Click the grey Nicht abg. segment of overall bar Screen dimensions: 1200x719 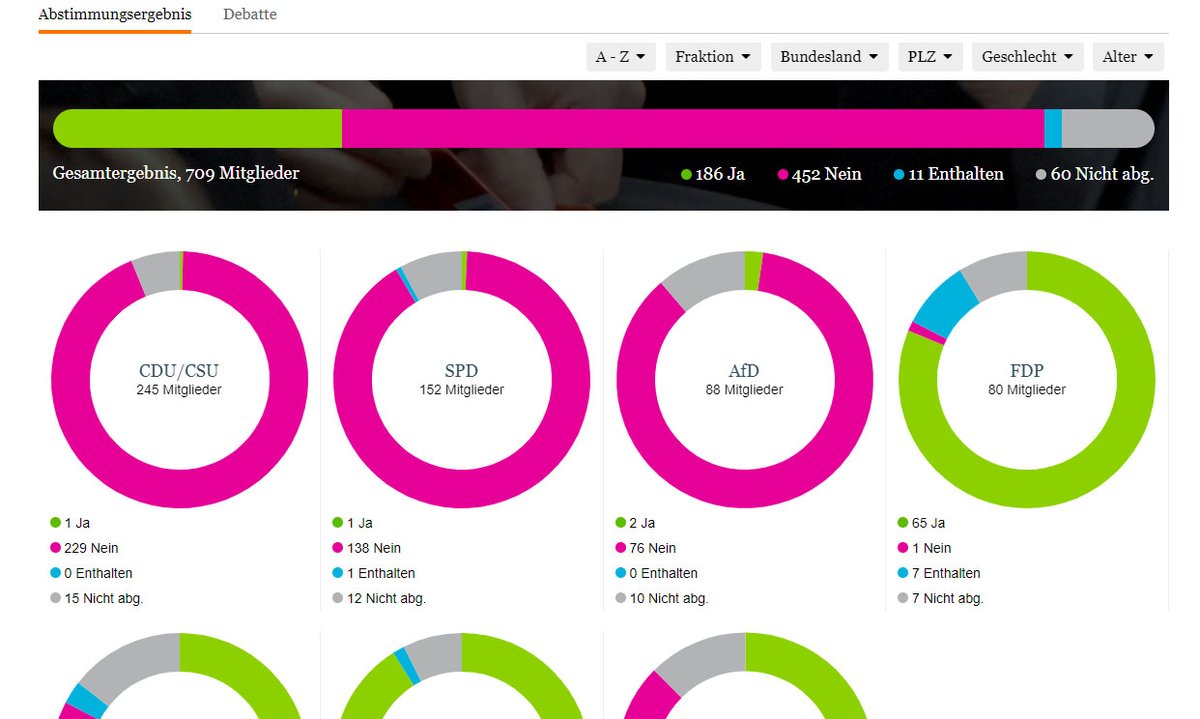[1108, 129]
